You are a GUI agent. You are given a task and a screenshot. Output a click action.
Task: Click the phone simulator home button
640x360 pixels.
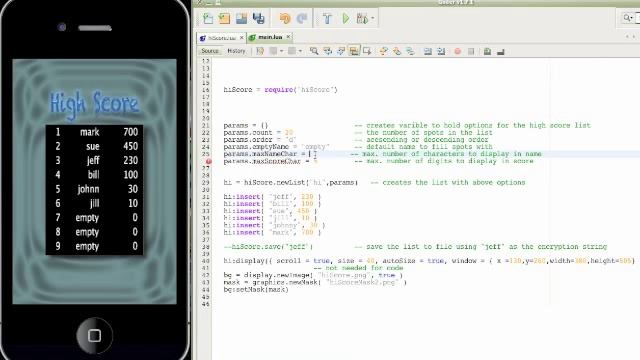click(x=94, y=336)
